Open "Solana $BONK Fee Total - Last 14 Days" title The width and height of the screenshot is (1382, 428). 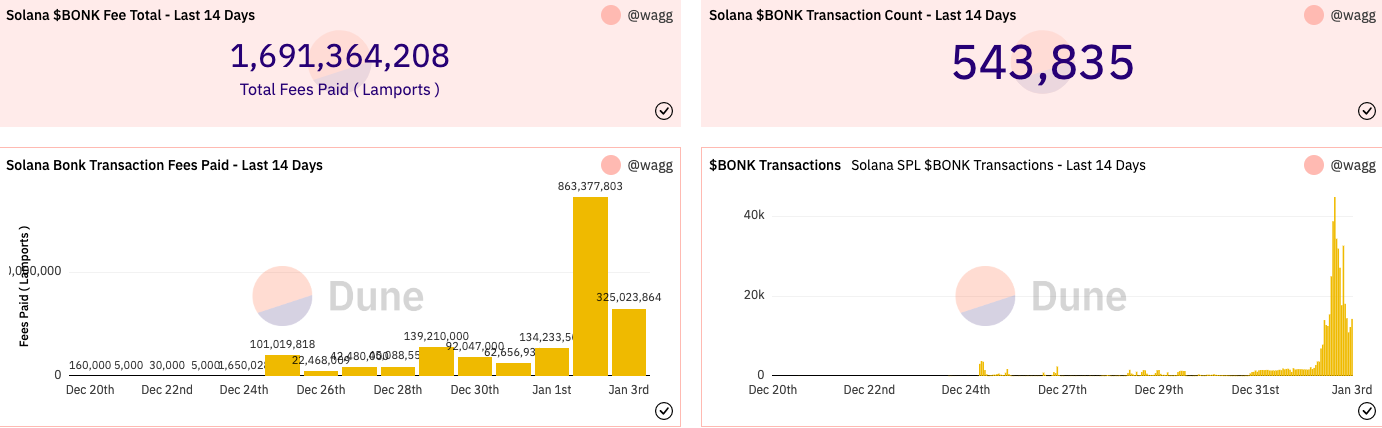click(x=130, y=15)
